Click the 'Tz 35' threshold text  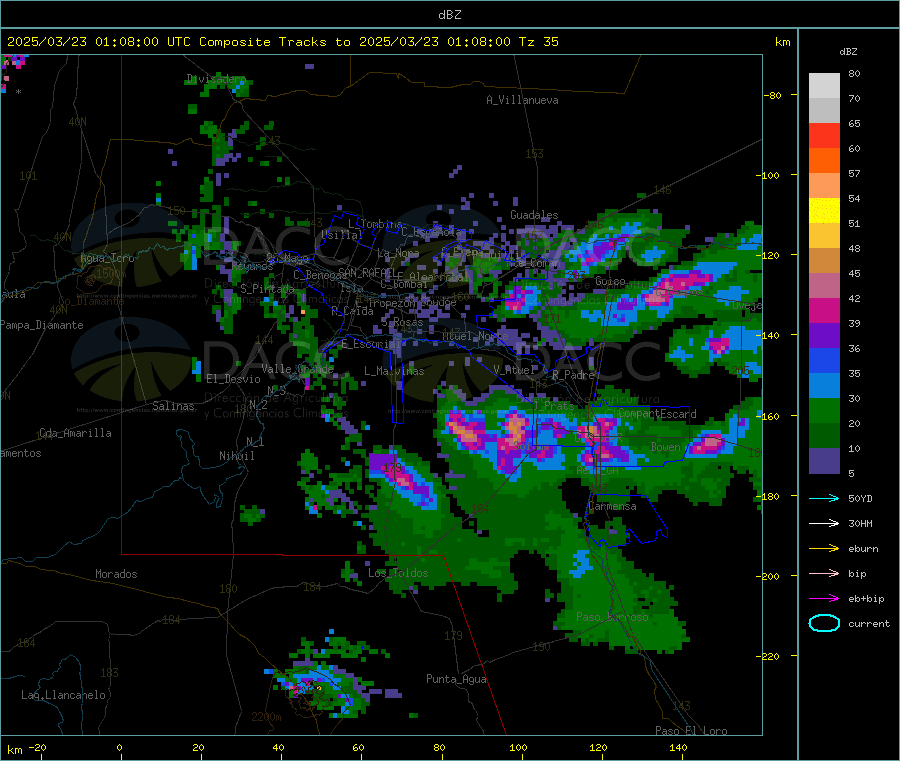[538, 42]
